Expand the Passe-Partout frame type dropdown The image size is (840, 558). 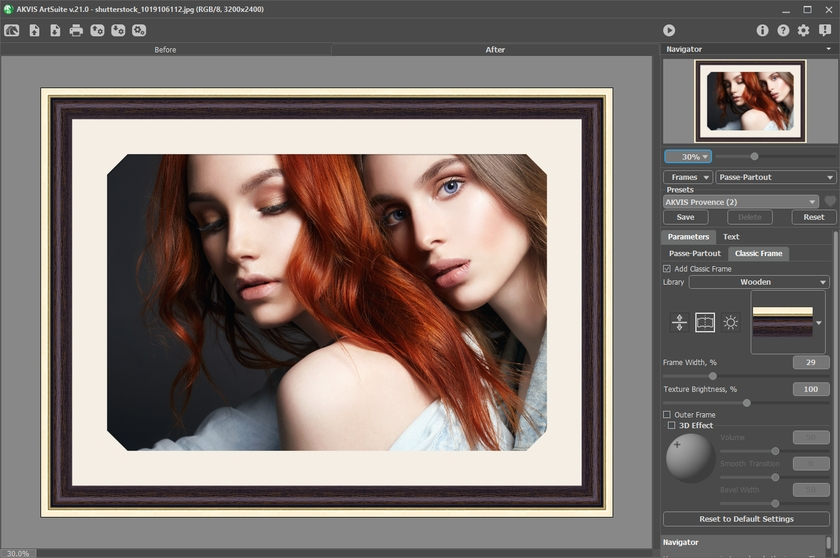coord(775,177)
